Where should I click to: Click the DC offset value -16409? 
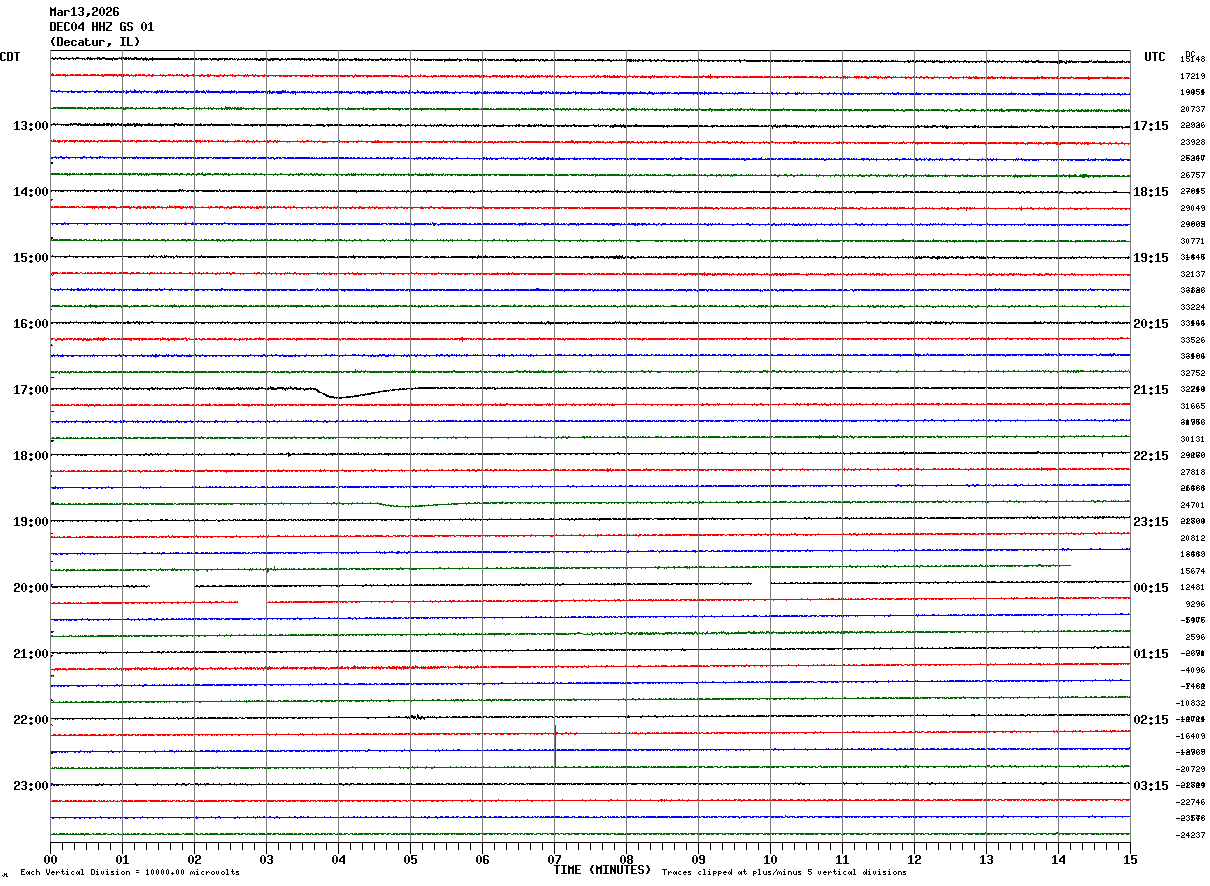point(1190,736)
